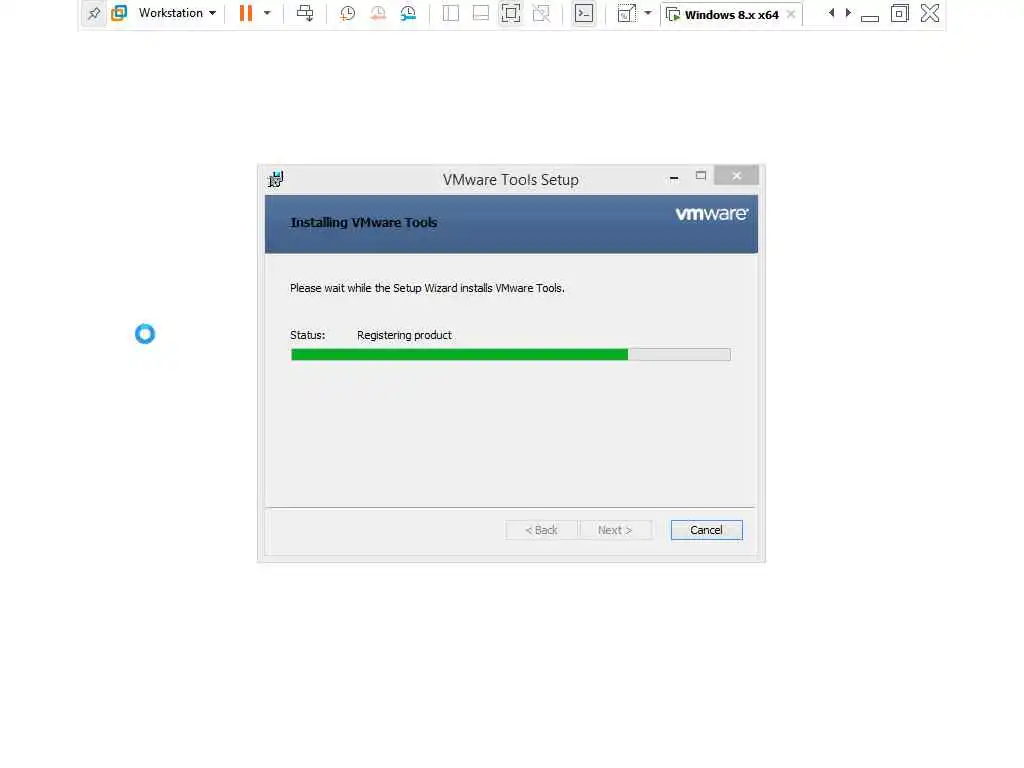The image size is (1024, 768).
Task: Close the VMware Tools Setup dialog
Action: coord(737,176)
